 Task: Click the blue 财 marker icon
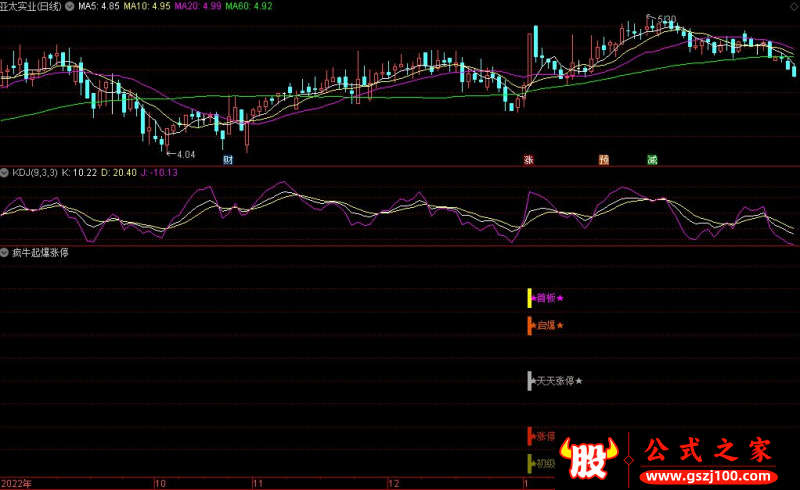[x=229, y=160]
